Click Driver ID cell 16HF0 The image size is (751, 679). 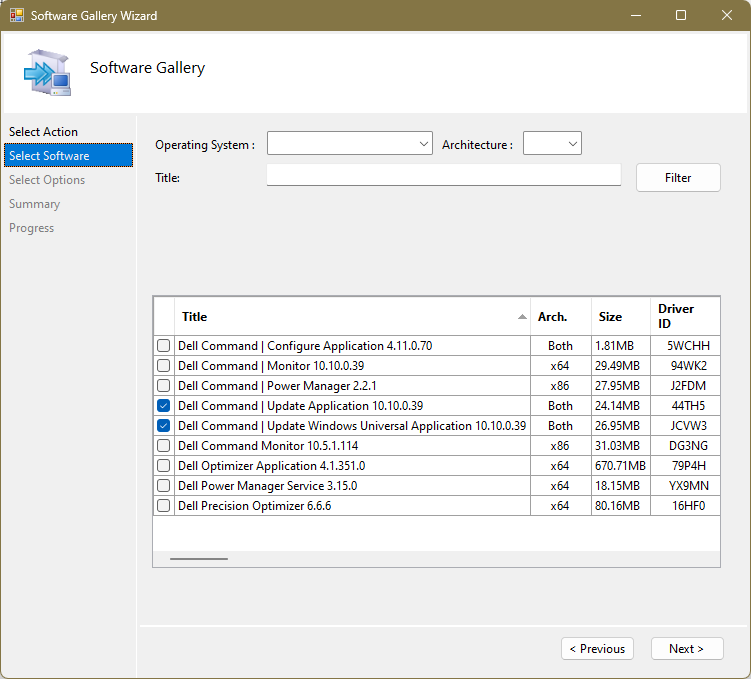pos(685,506)
